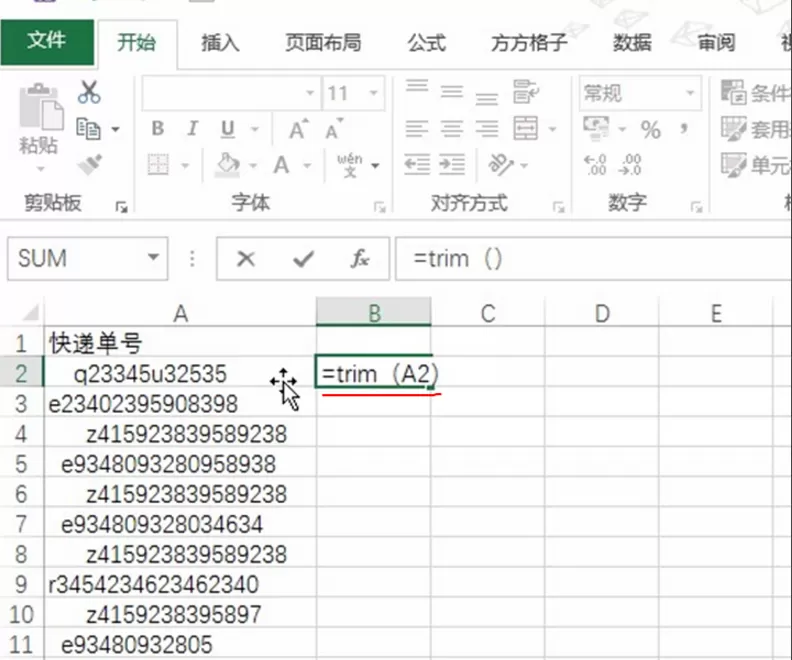The height and width of the screenshot is (660, 792).
Task: Open the Underline style dropdown
Action: pyautogui.click(x=255, y=130)
